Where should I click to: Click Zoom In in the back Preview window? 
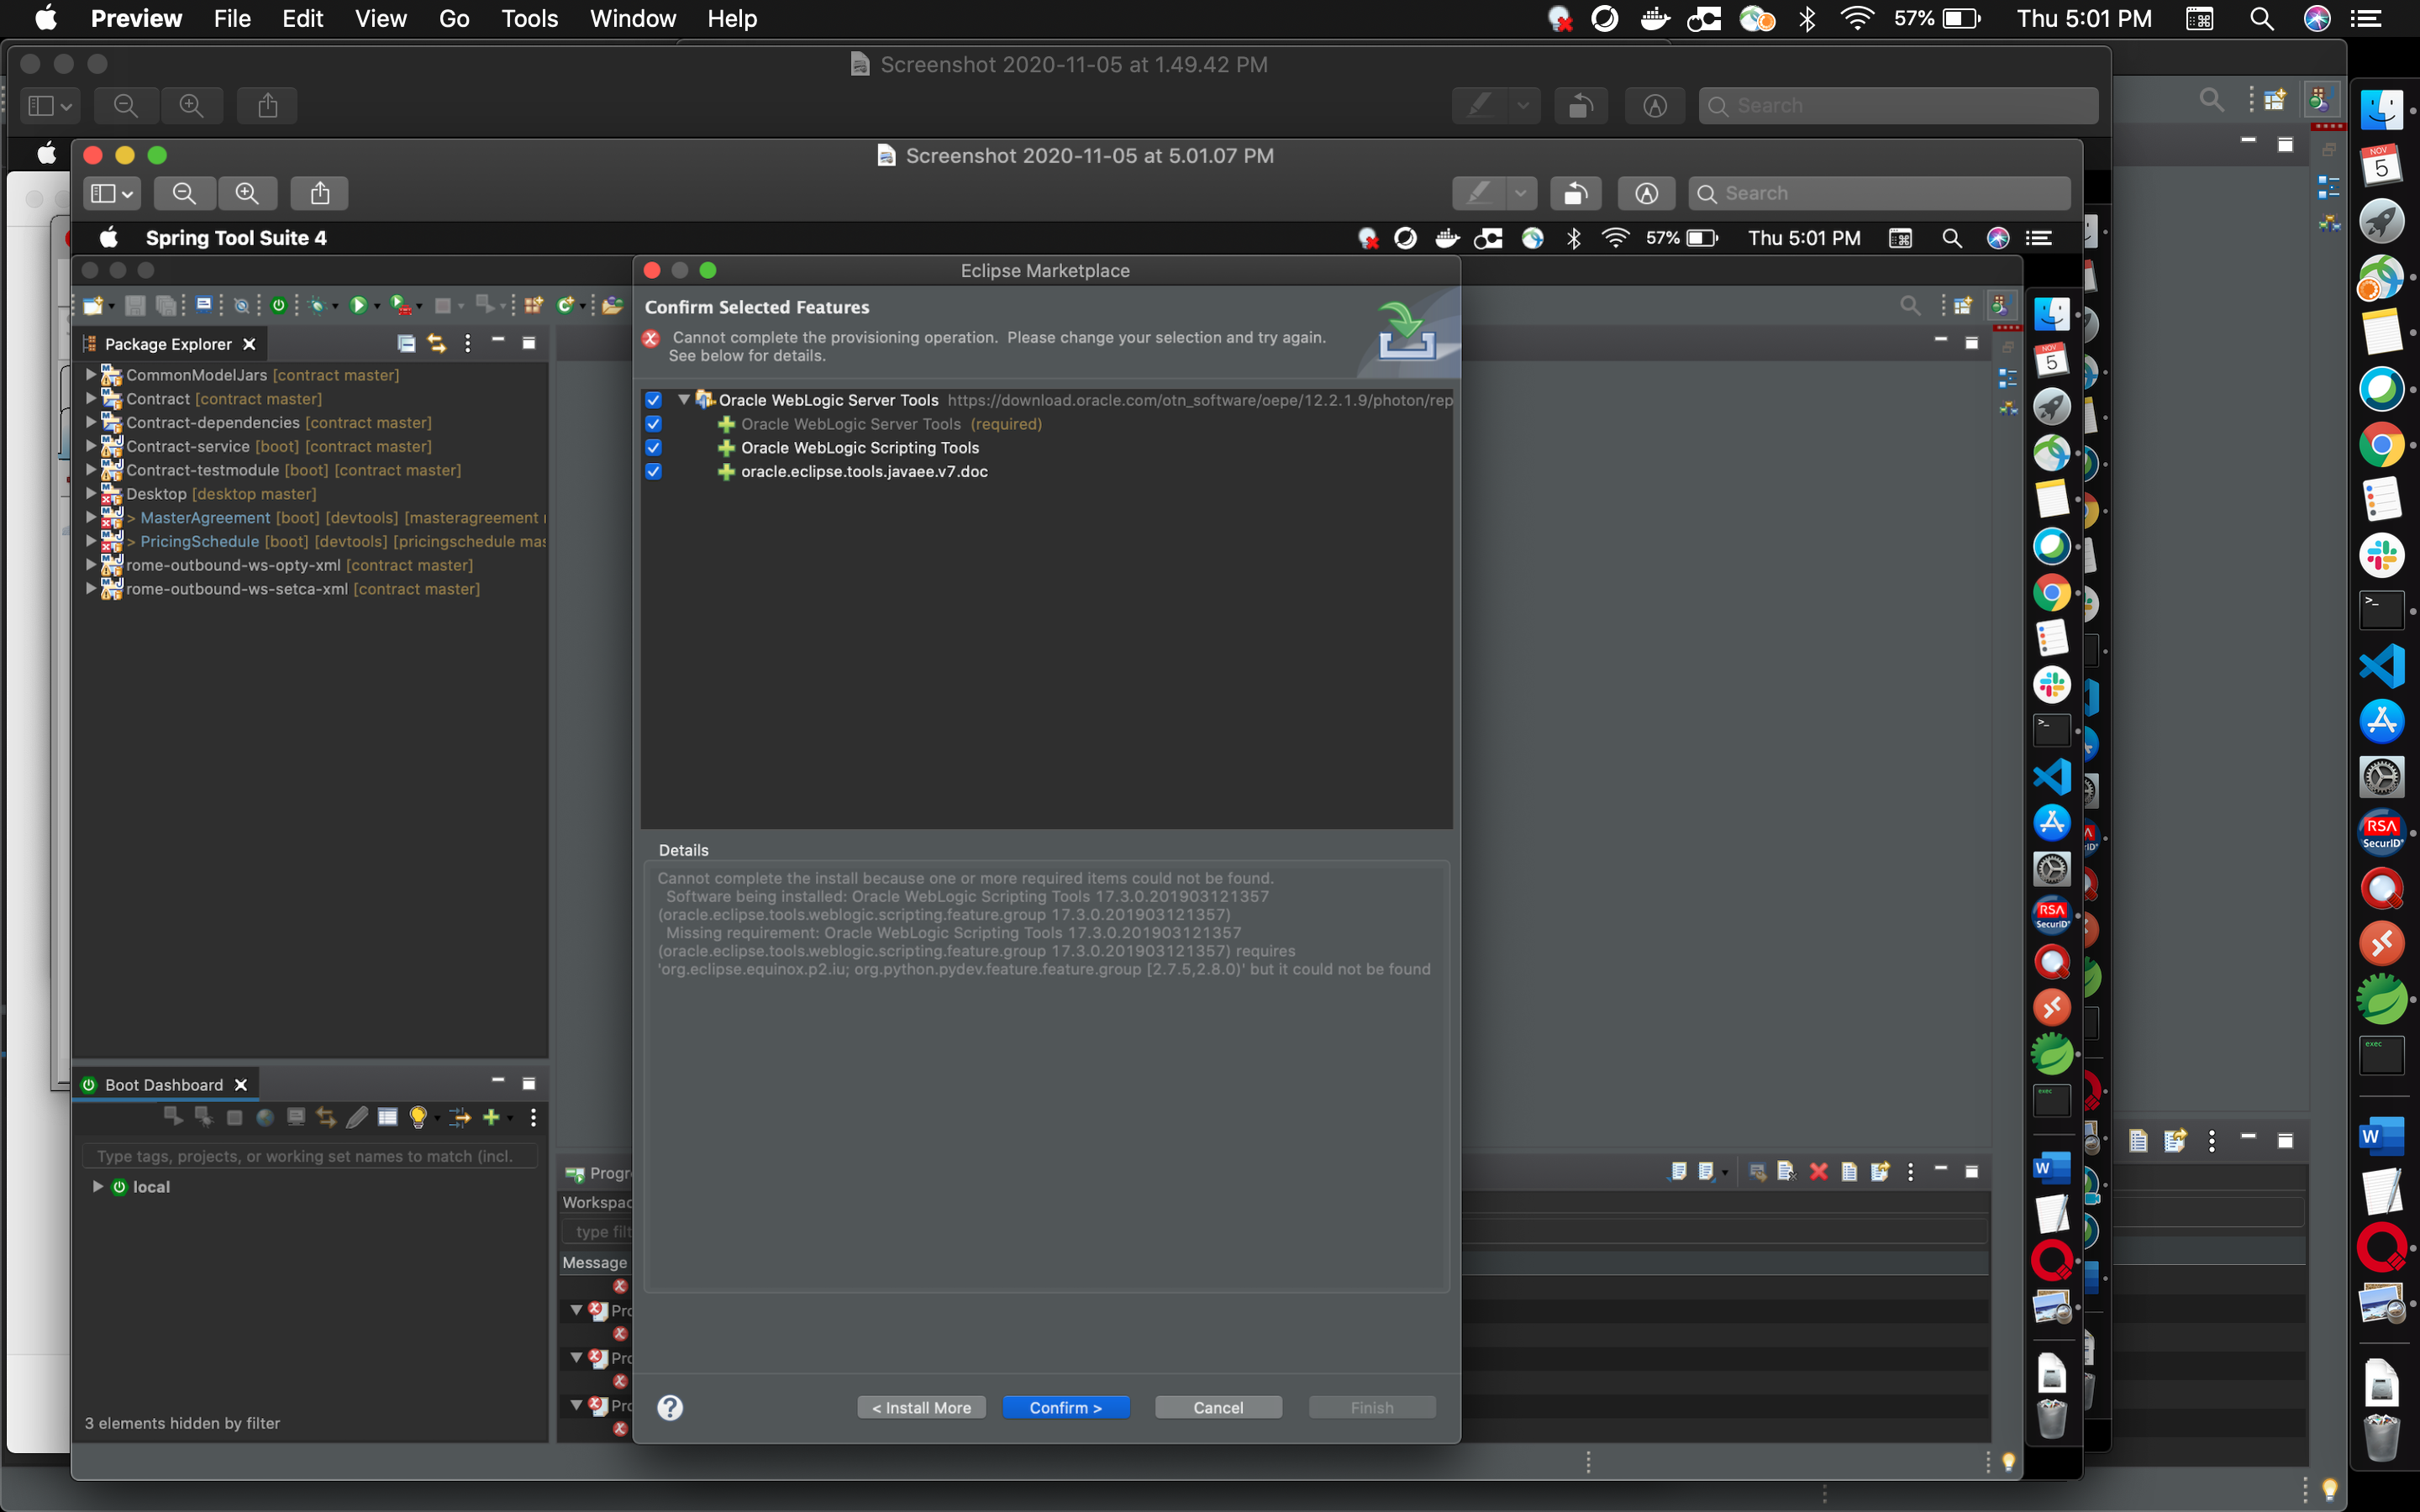point(191,105)
